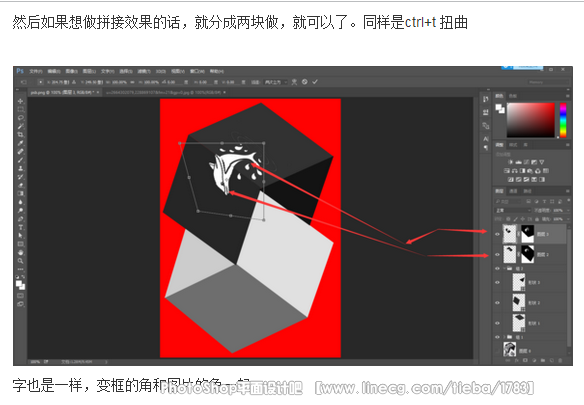The image size is (584, 405).
Task: Pick a color in the red color field
Action: (x=531, y=120)
